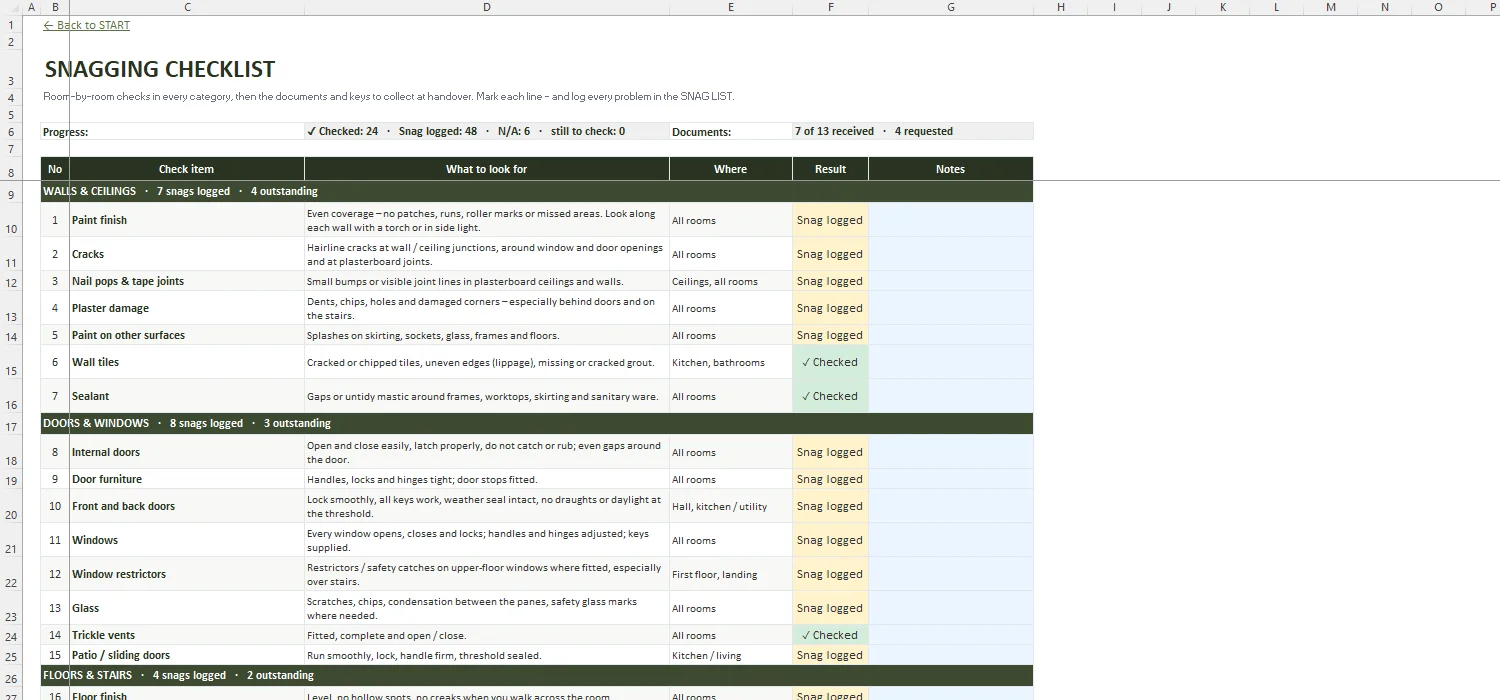This screenshot has height=700, width=1500.
Task: Select the 'What to look for' header cell
Action: pos(487,169)
